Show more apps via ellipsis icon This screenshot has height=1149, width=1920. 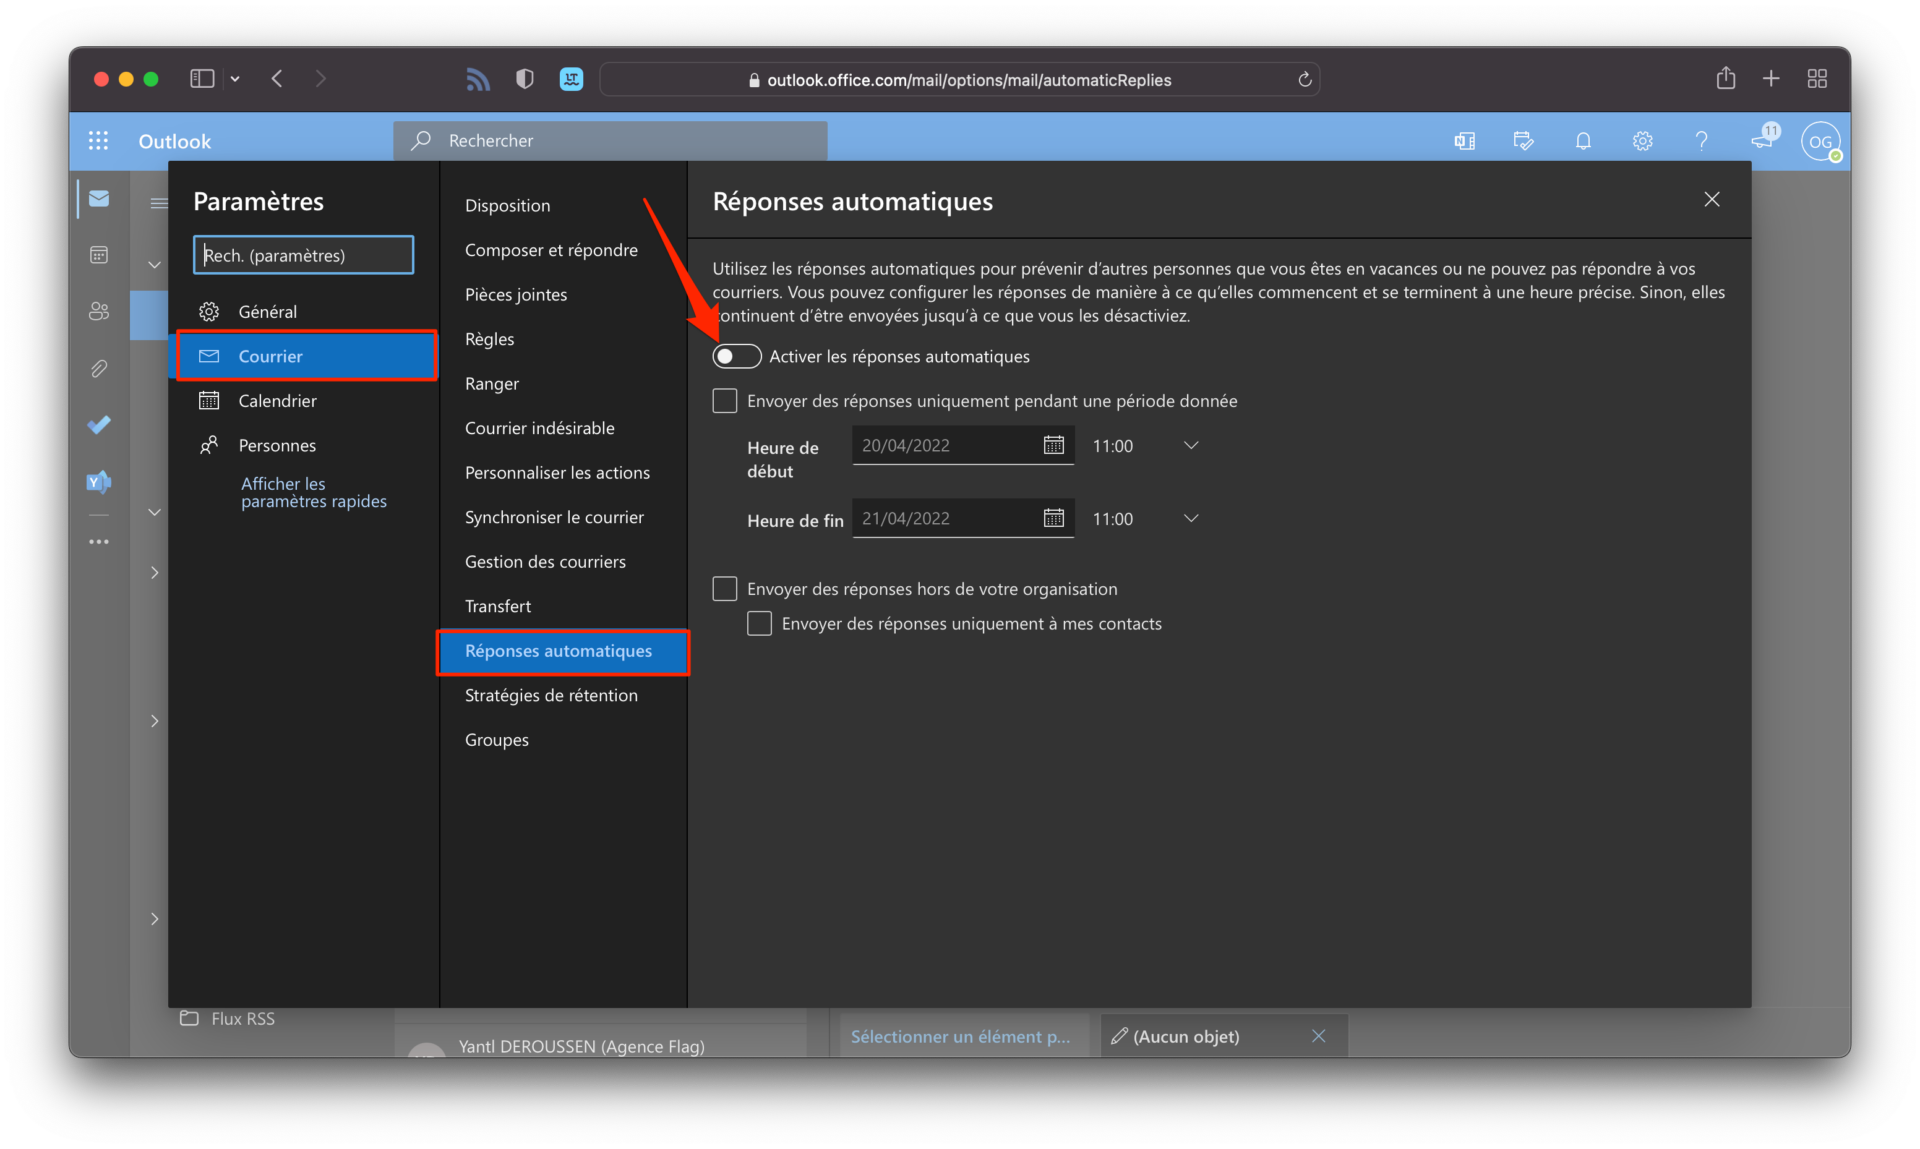pos(99,542)
